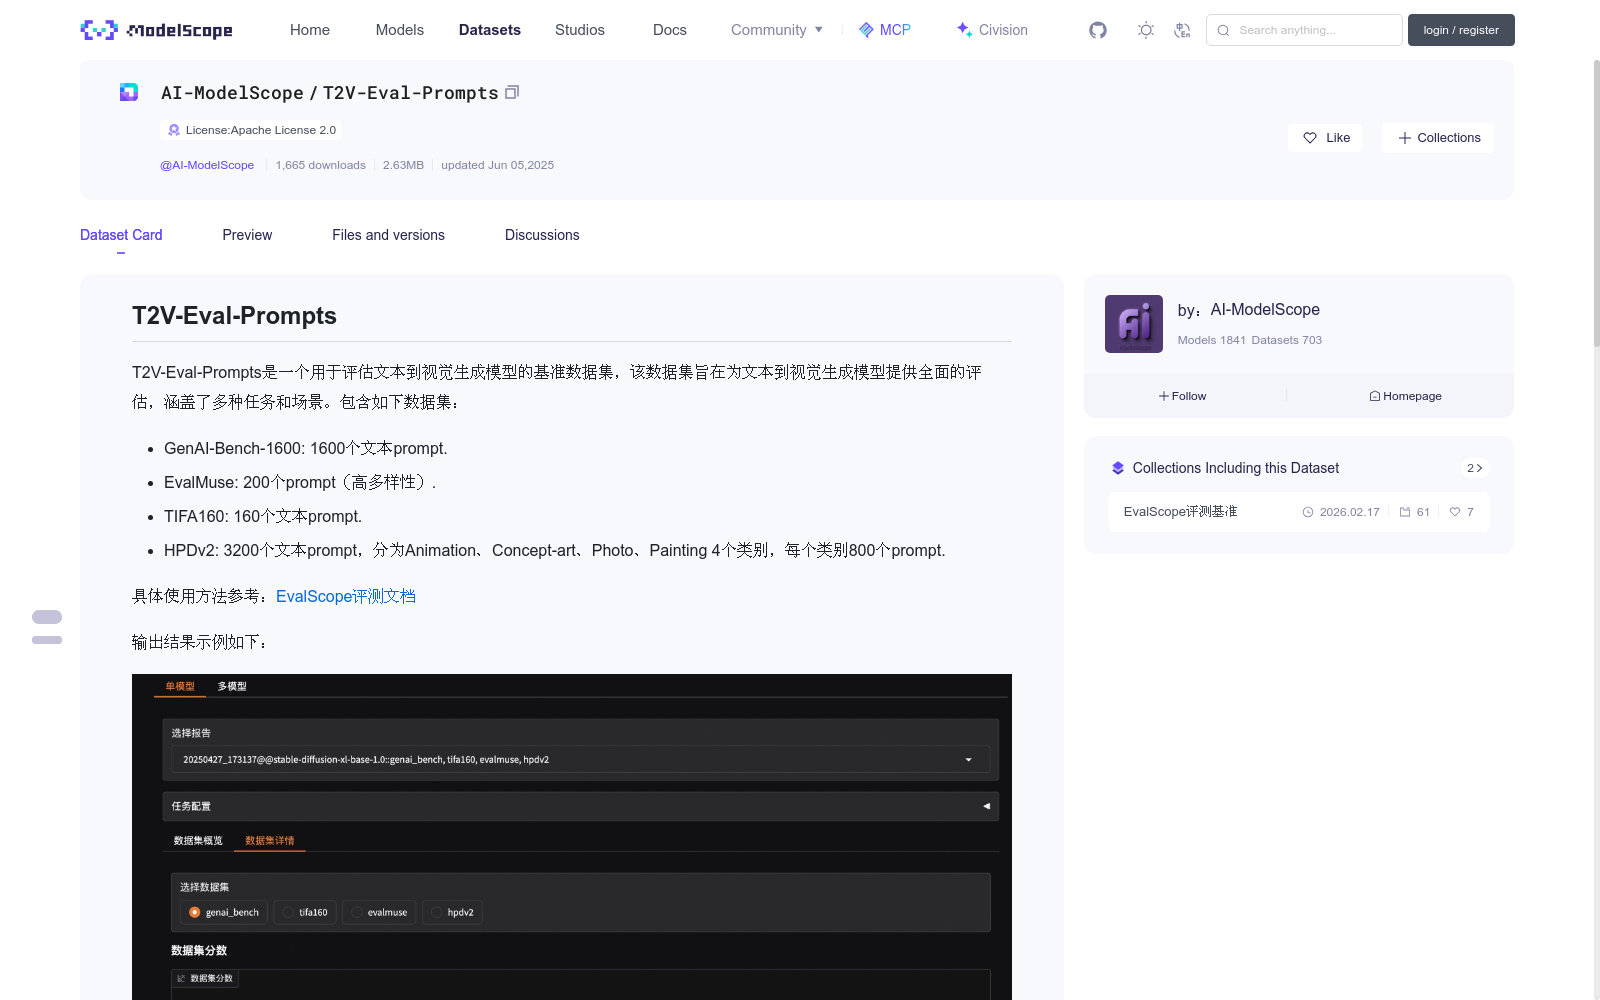Open the GitHub icon link
The width and height of the screenshot is (1600, 1000).
click(x=1098, y=30)
